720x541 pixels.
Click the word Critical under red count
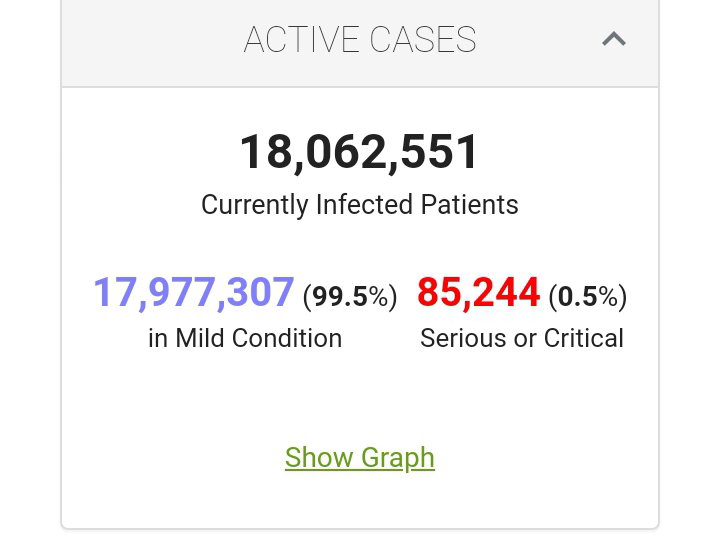tap(584, 338)
